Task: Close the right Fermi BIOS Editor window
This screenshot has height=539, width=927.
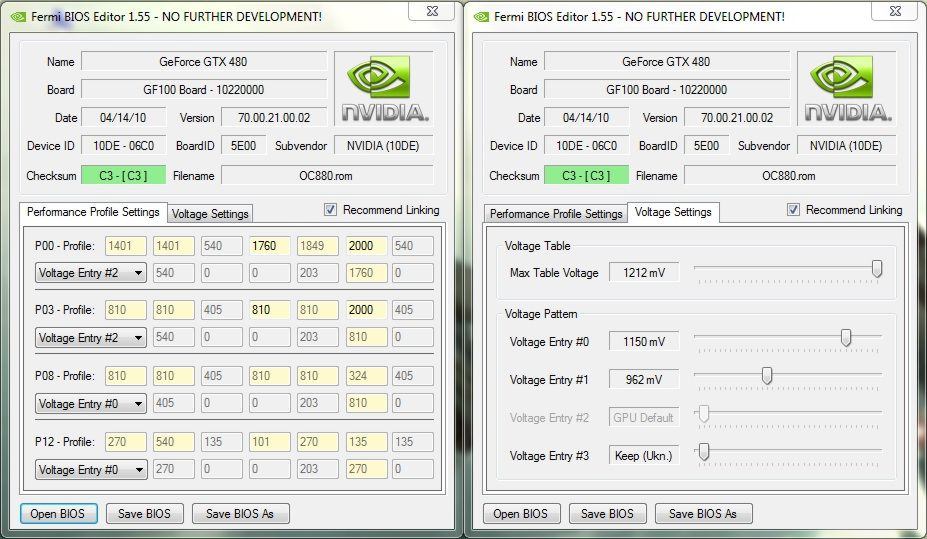Action: click(895, 11)
